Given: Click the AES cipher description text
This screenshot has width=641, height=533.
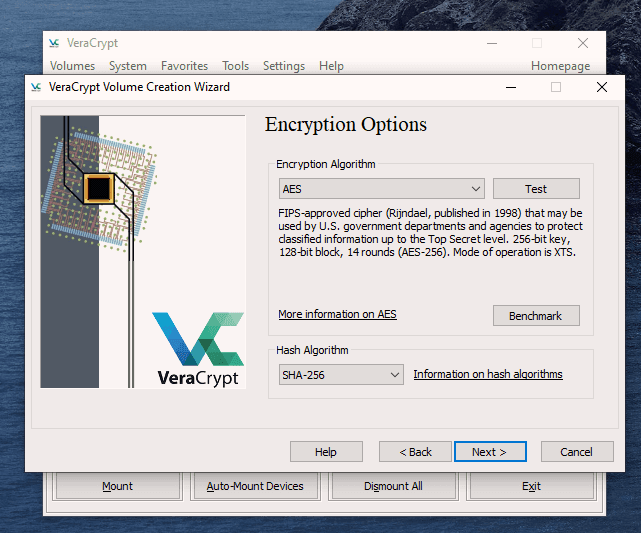Looking at the screenshot, I should (x=430, y=233).
